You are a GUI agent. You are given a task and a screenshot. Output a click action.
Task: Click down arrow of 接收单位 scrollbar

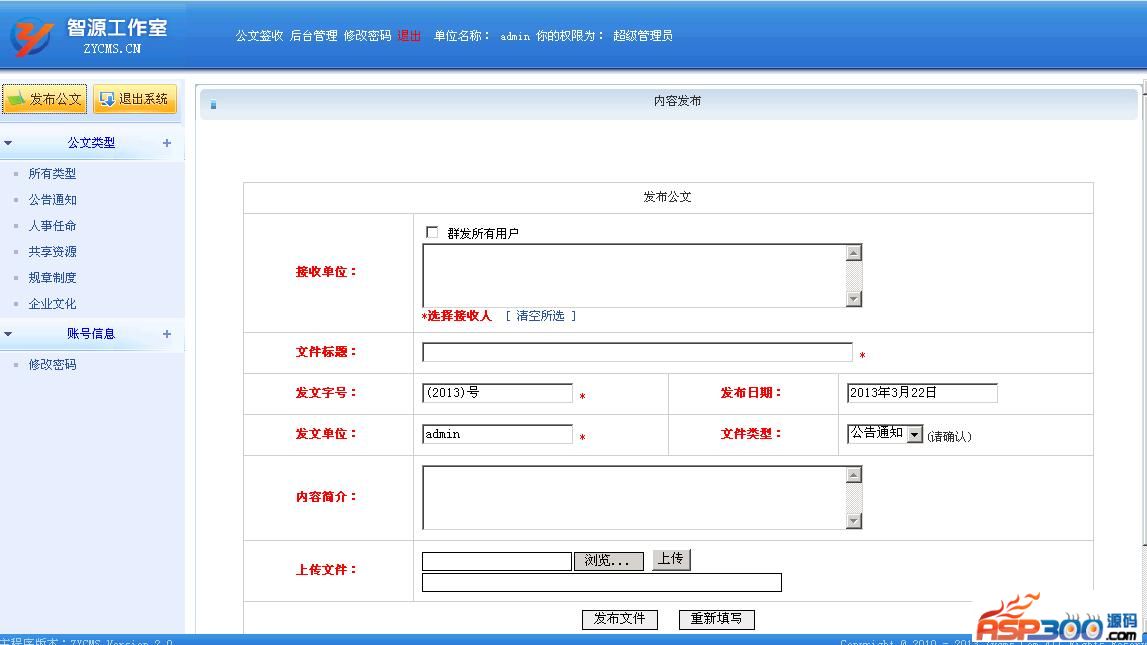[854, 298]
